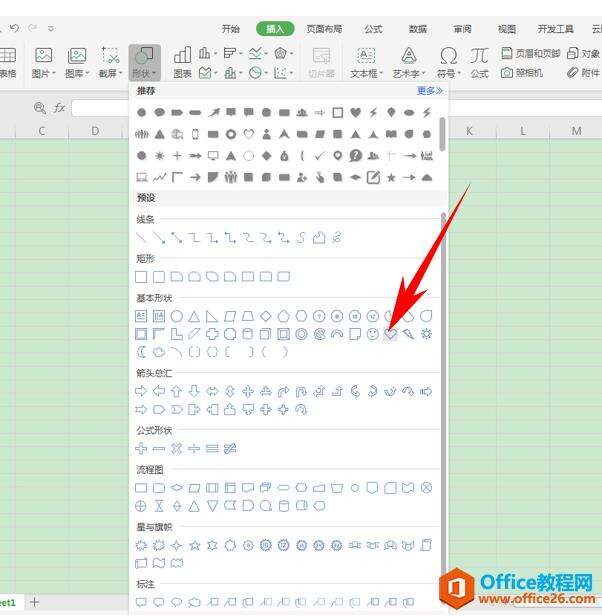Viewport: 602px width, 616px height.
Task: Open the 数据 tab
Action: pos(418,29)
